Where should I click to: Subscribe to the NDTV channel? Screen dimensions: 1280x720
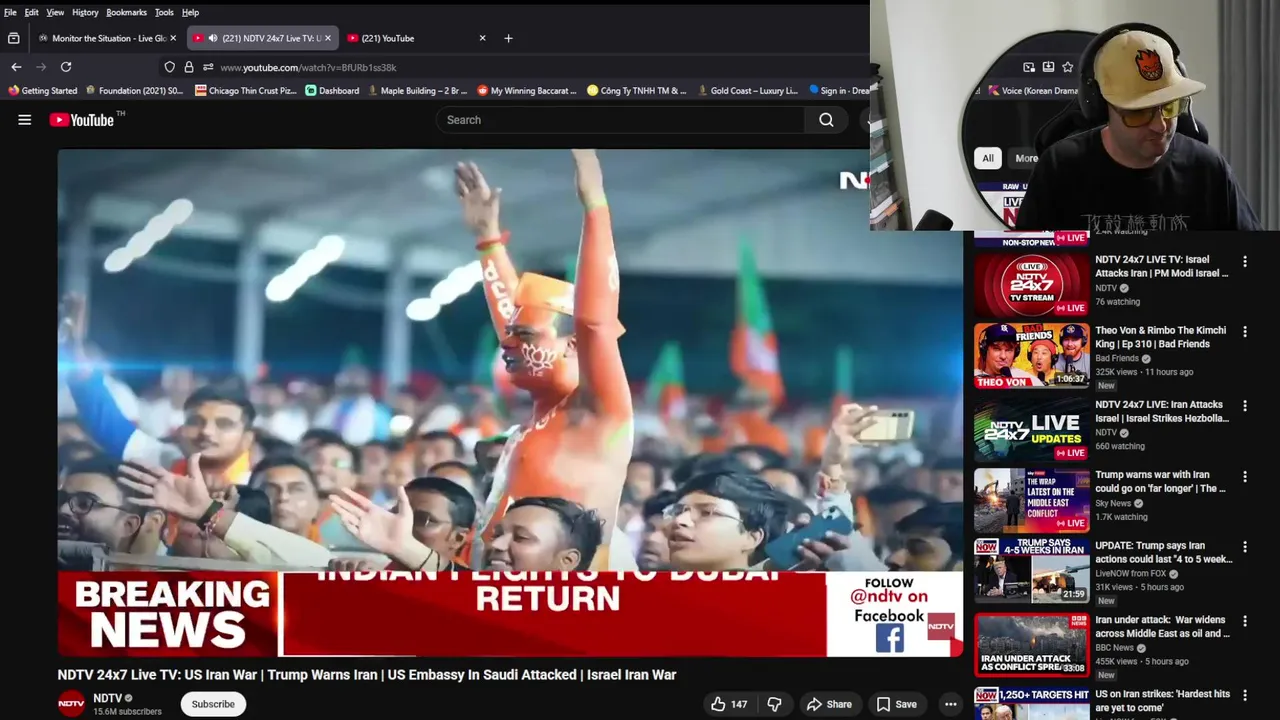(213, 704)
